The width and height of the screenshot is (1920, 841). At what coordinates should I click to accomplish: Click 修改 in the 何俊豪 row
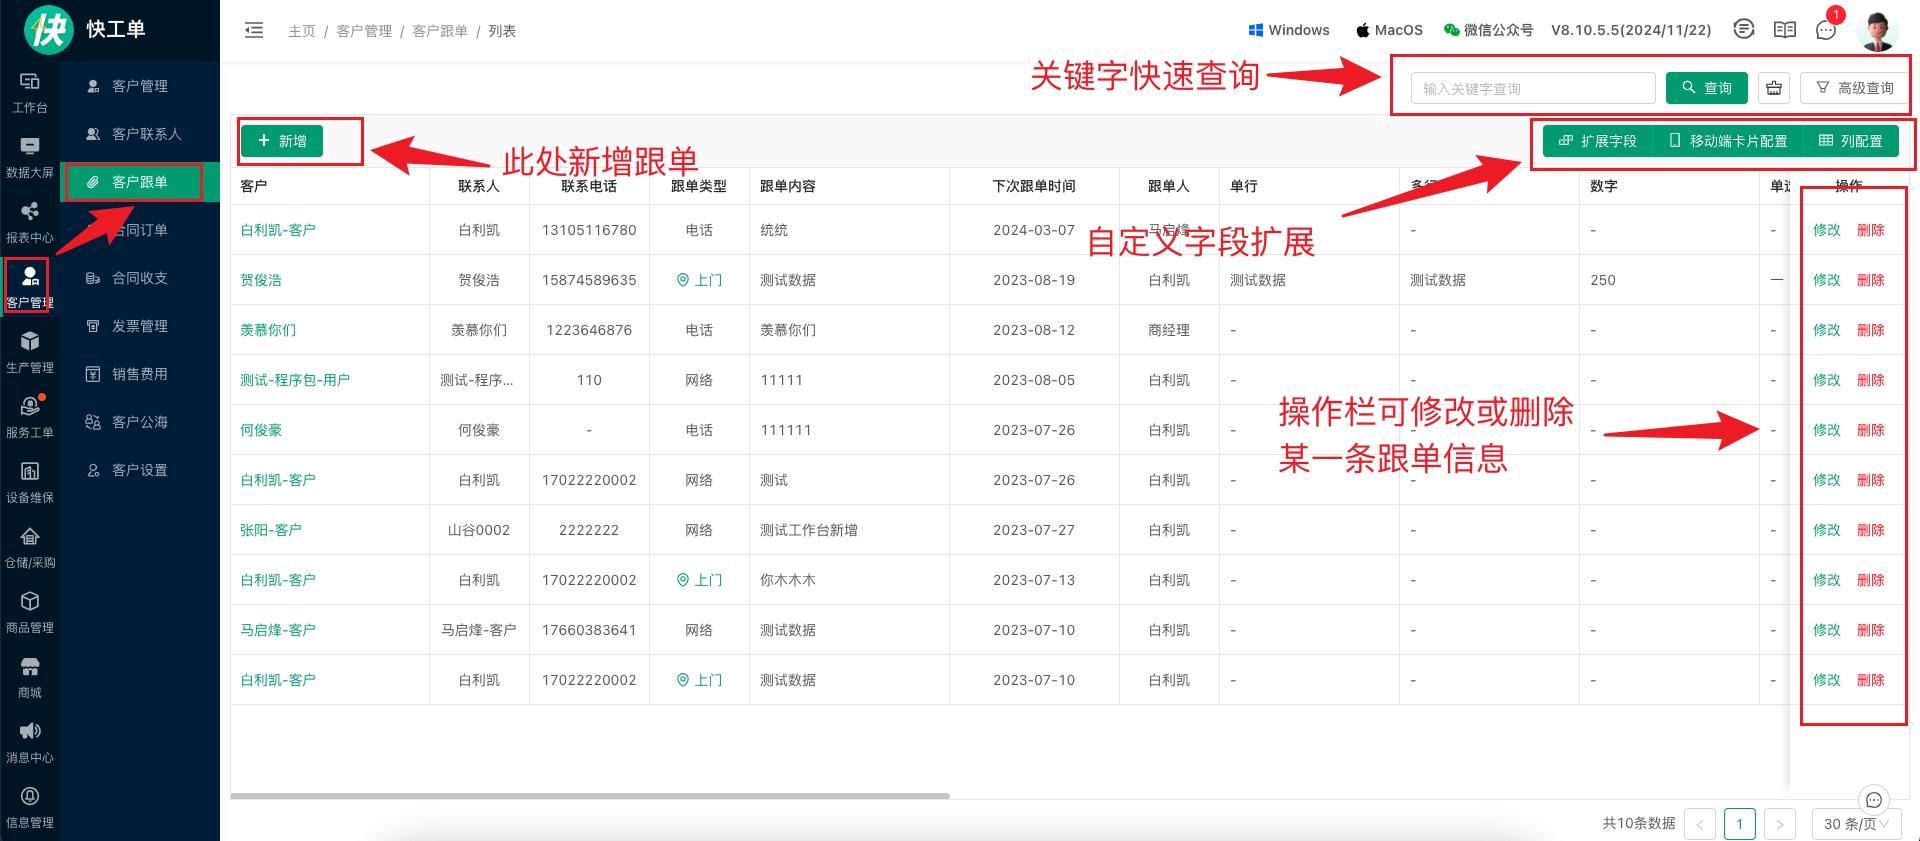tap(1827, 430)
